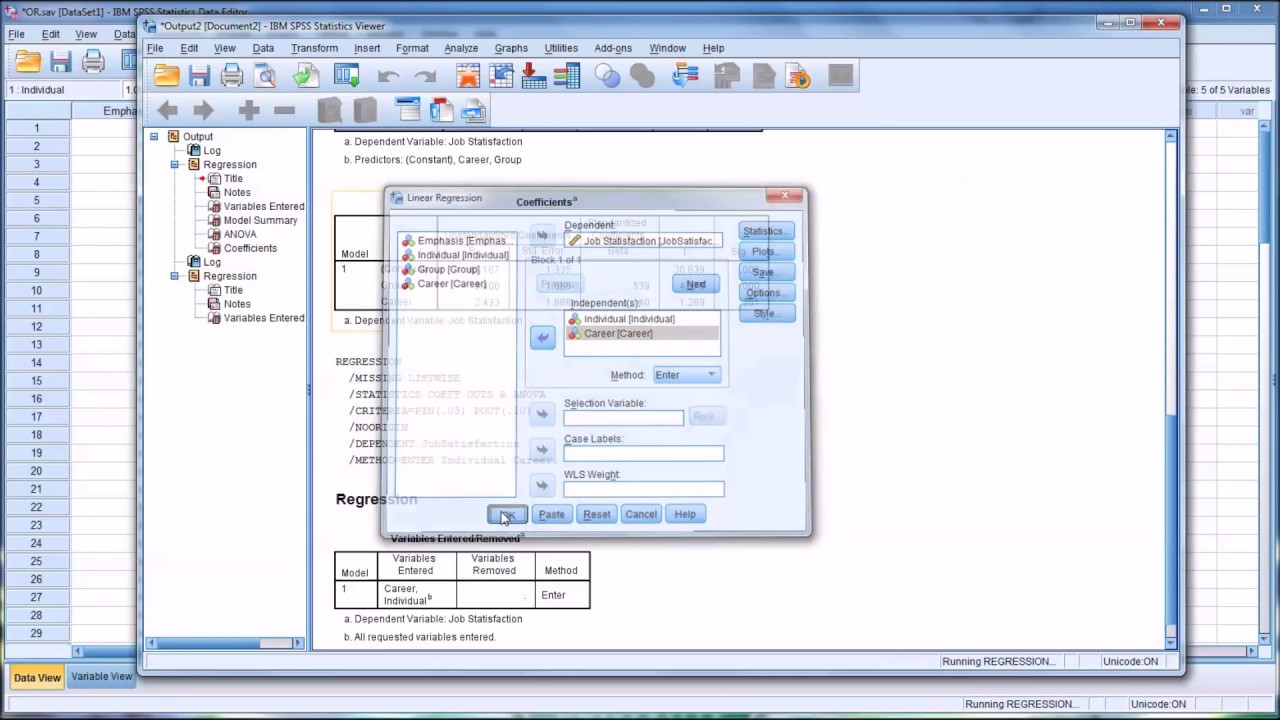Viewport: 1280px width, 720px height.
Task: Go to Data using the star icon
Action: click(468, 76)
